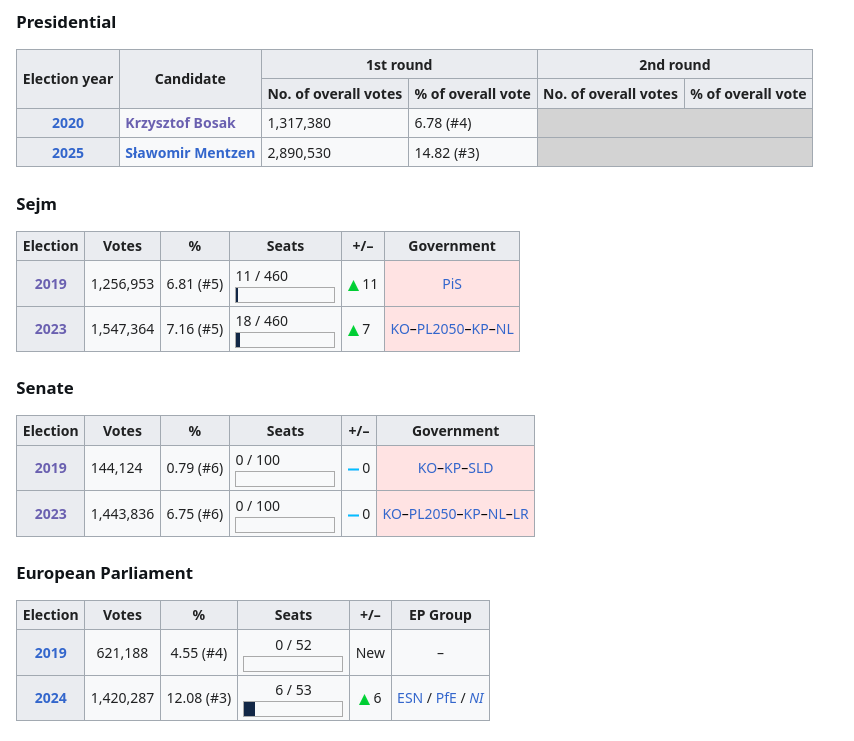The image size is (854, 741).
Task: Click the Senate 2019 0 / 100 seats bar
Action: (285, 479)
